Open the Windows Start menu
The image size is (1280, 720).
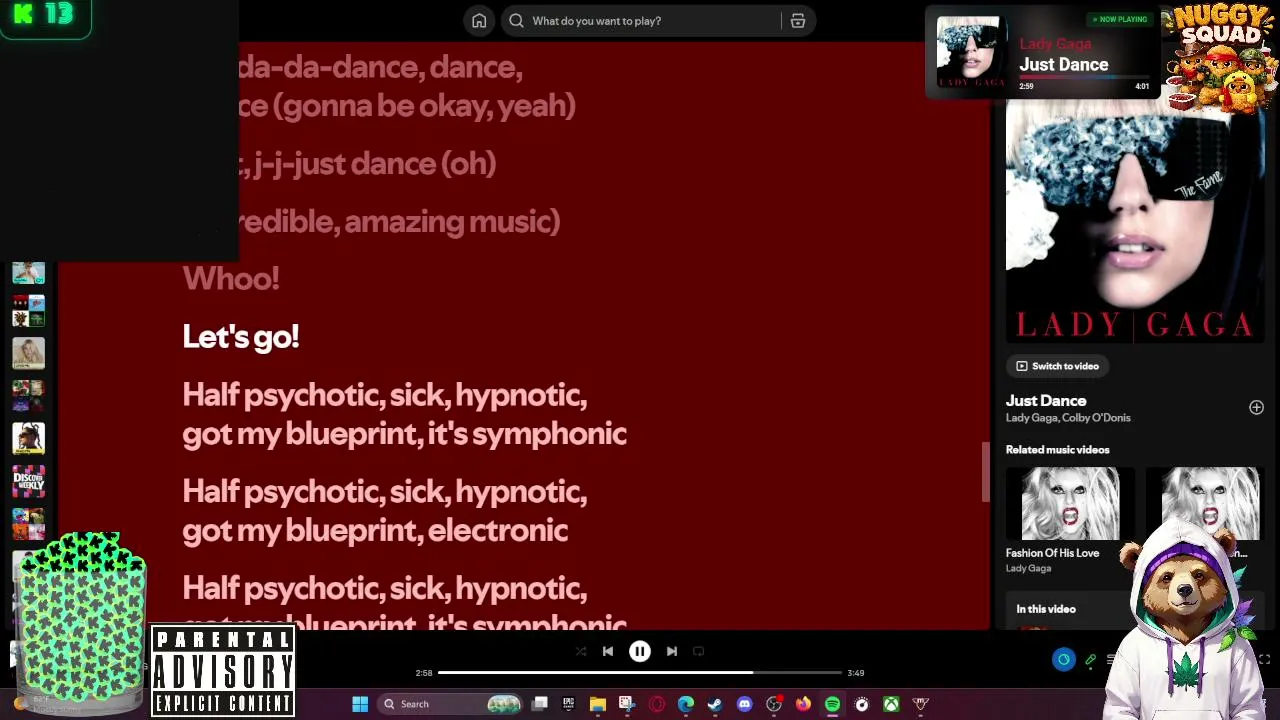click(x=360, y=704)
